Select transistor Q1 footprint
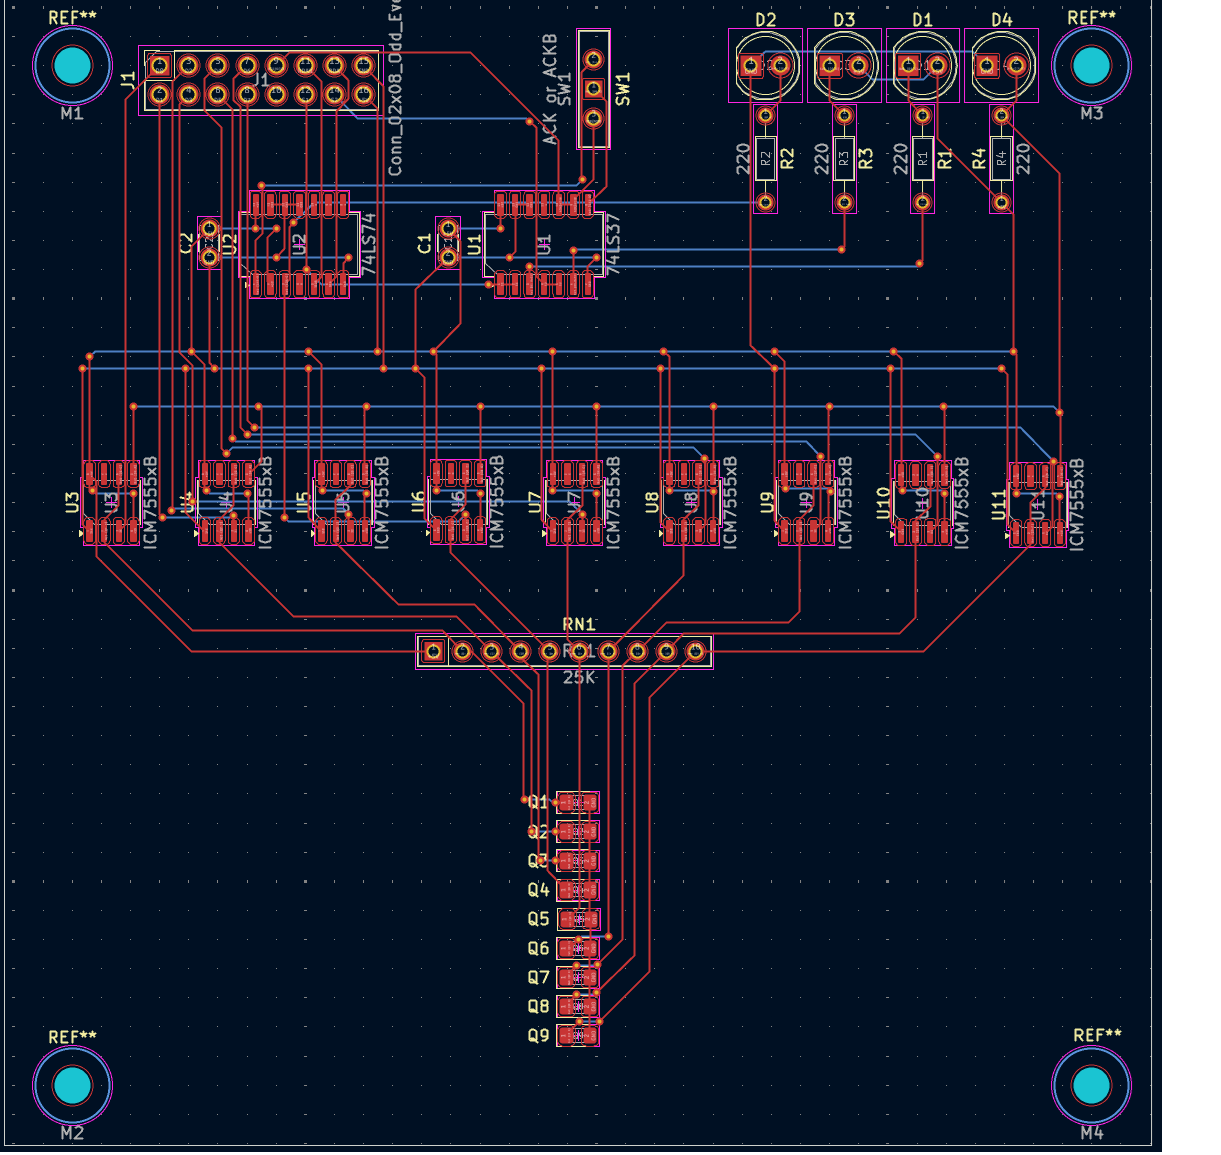This screenshot has height=1155, width=1221. 577,802
